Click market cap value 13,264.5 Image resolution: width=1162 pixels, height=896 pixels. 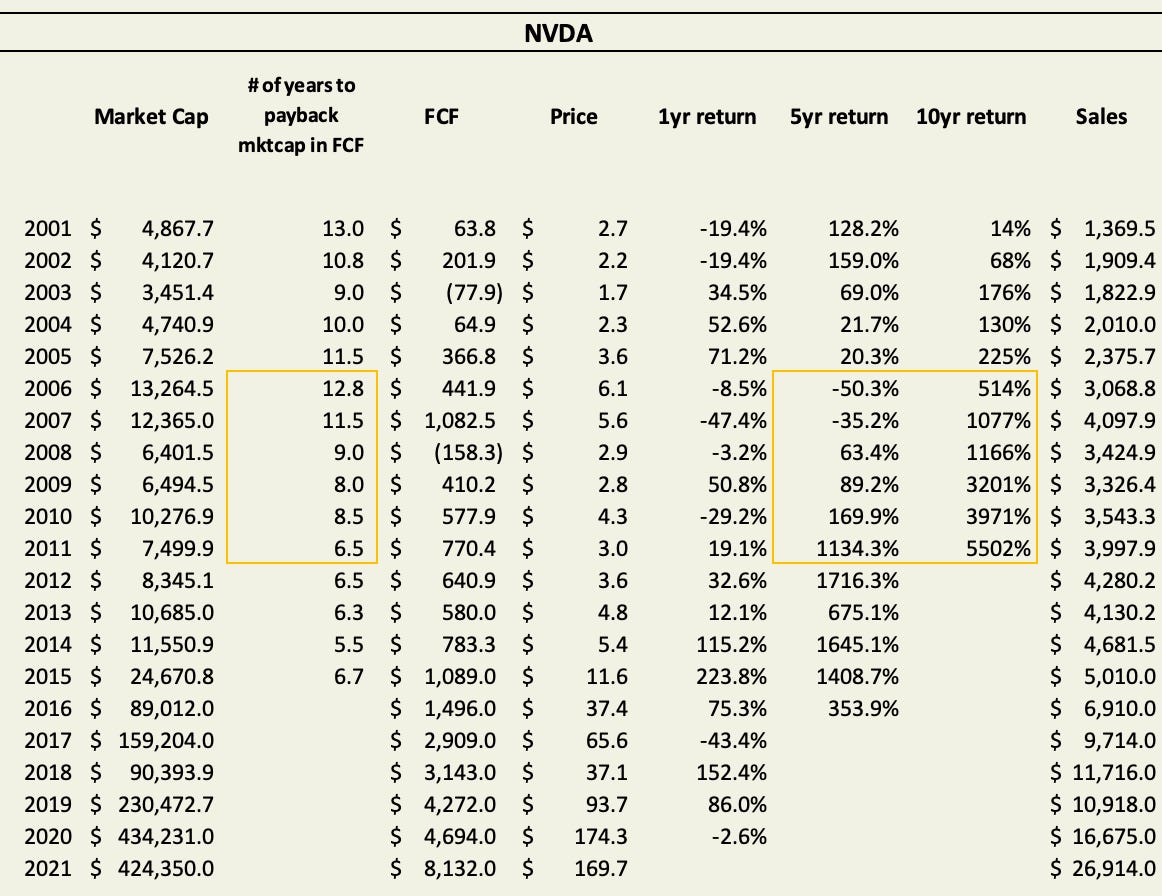pyautogui.click(x=172, y=388)
